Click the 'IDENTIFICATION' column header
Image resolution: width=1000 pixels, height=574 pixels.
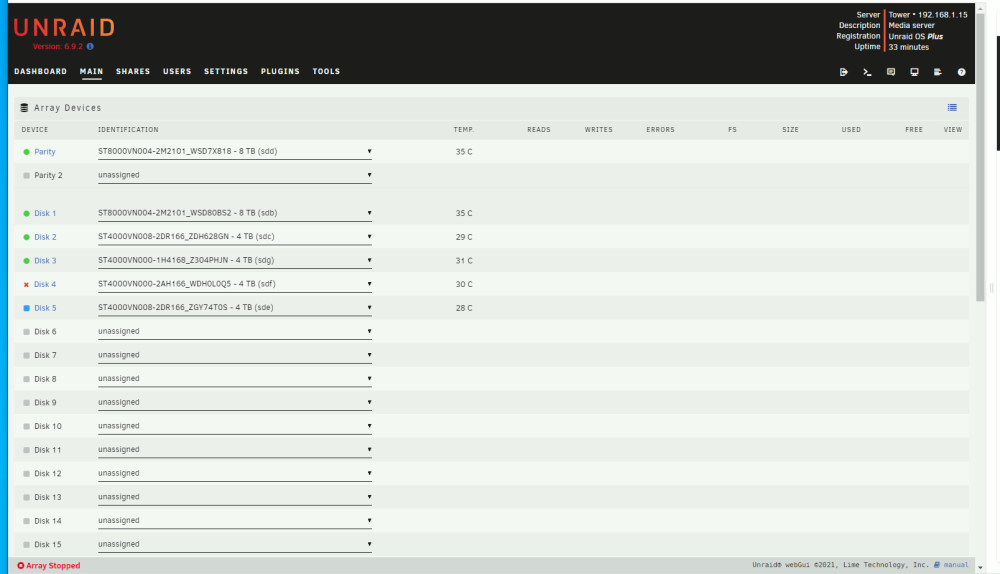point(128,129)
